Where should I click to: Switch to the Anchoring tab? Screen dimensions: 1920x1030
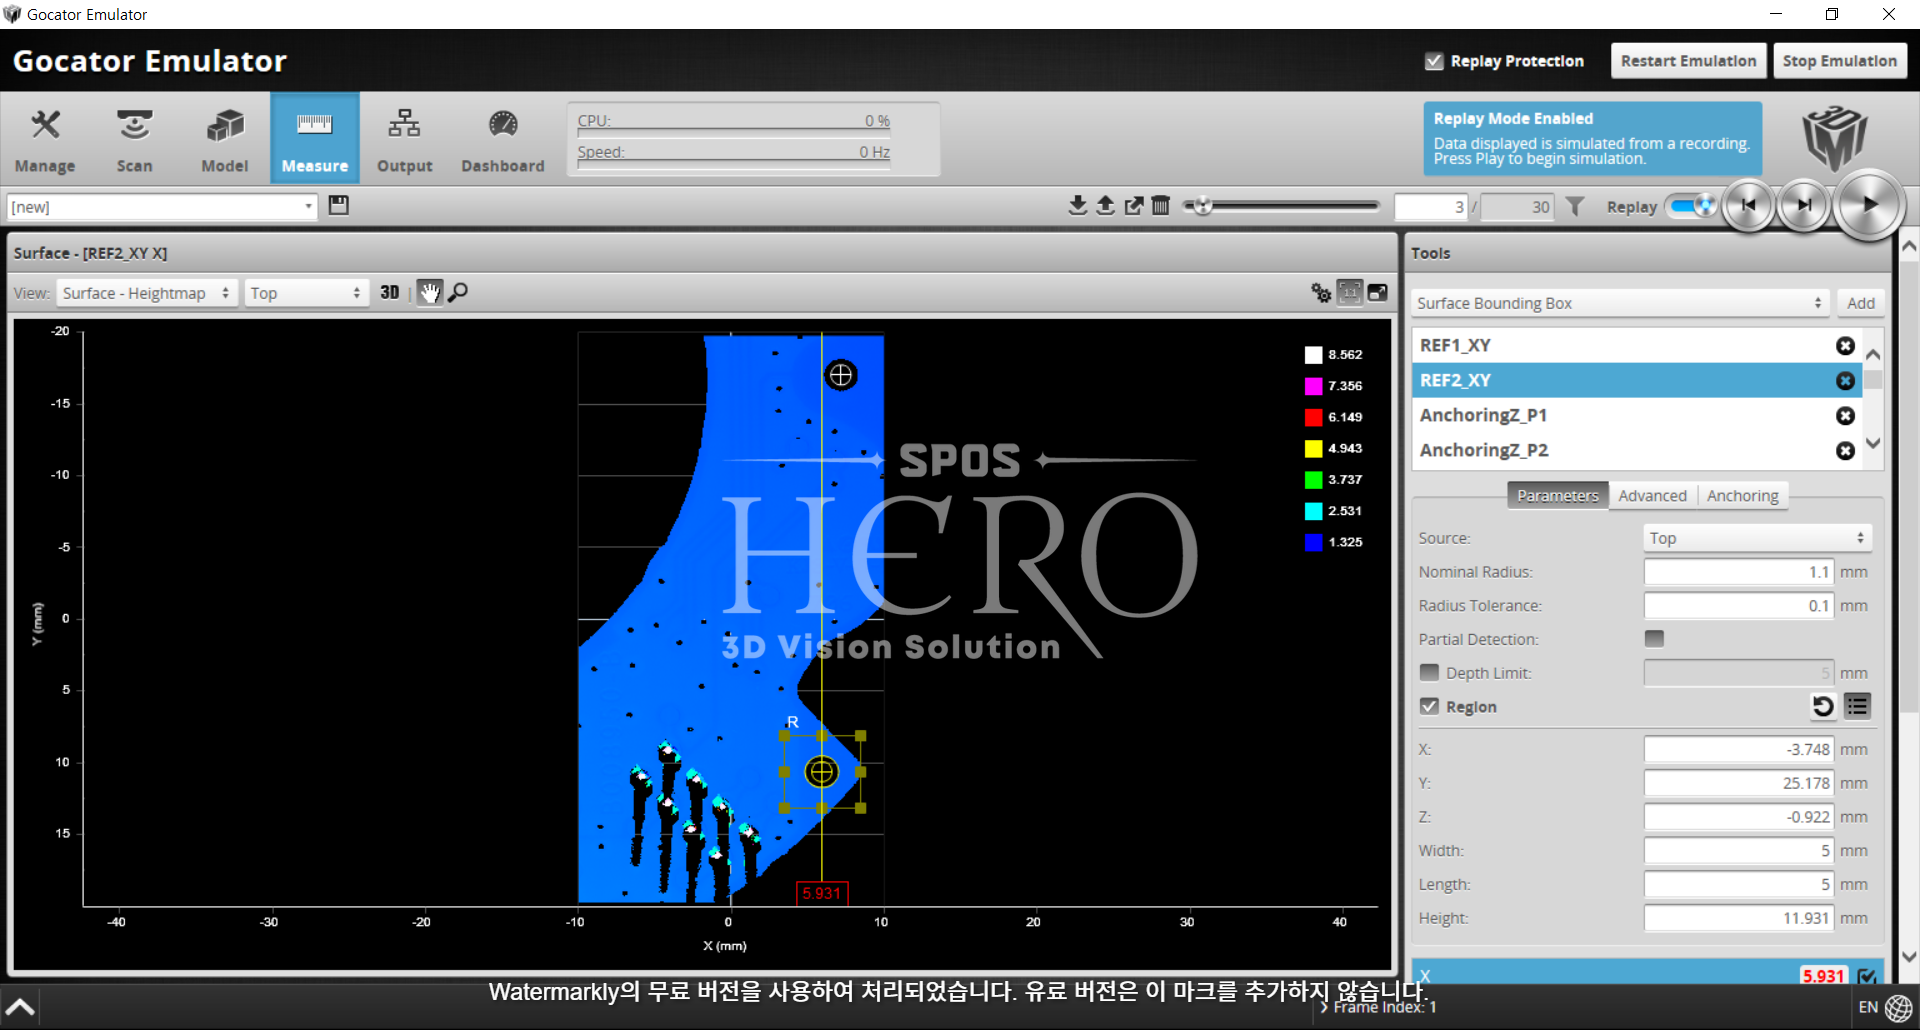pyautogui.click(x=1742, y=495)
